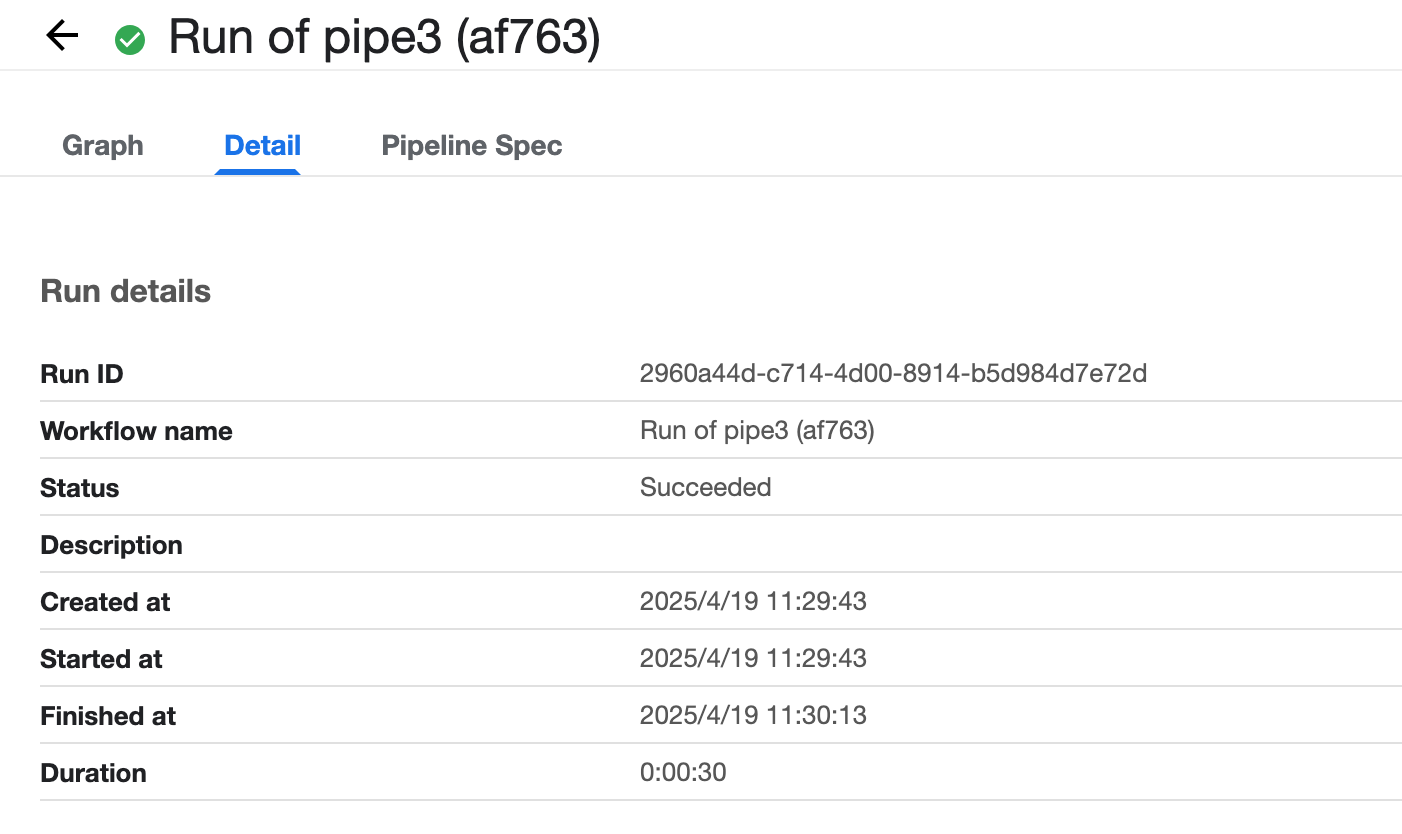Viewport: 1402px width, 834px height.
Task: Click the Finished at timestamp 11:30:13
Action: pyautogui.click(x=753, y=716)
